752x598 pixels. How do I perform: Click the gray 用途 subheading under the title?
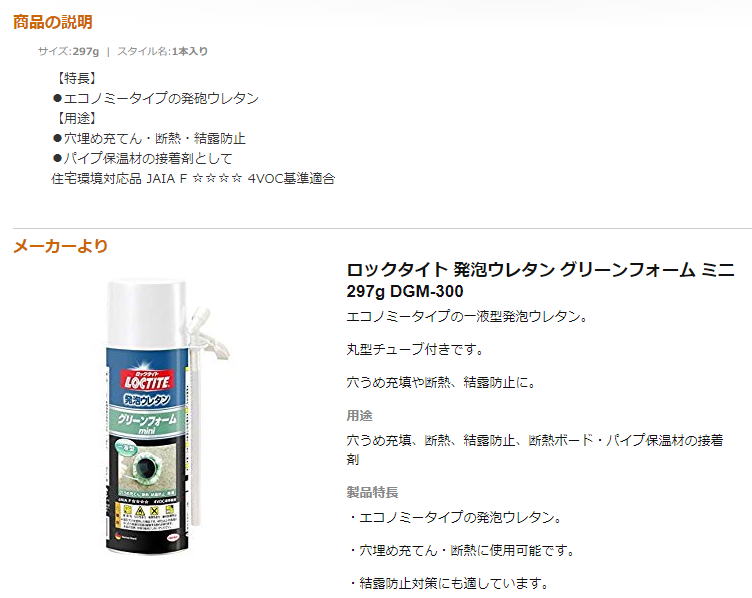(359, 415)
